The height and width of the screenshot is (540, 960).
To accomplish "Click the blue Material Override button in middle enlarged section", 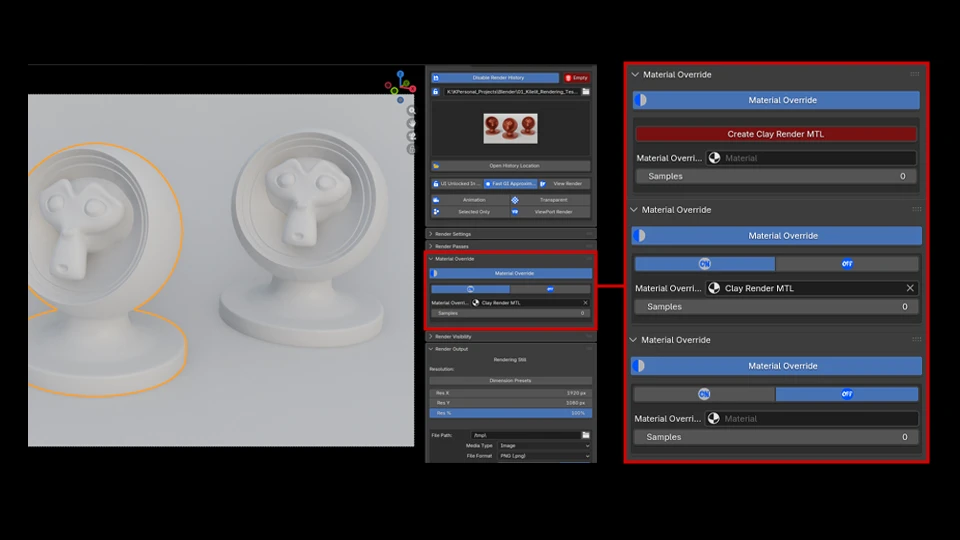I will [776, 236].
